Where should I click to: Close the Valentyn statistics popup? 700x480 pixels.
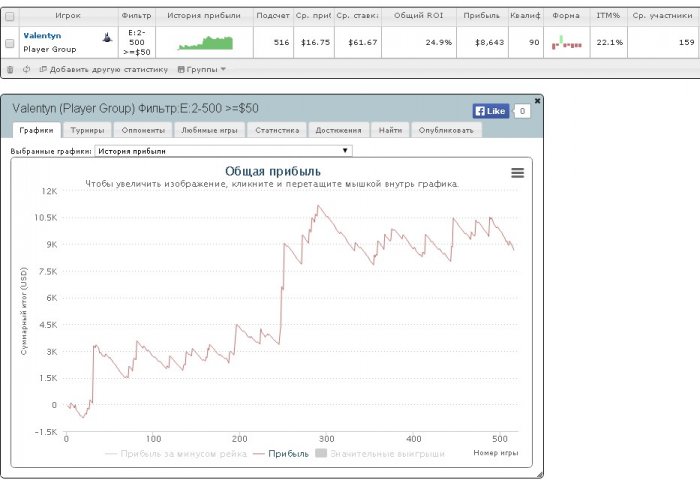537,100
